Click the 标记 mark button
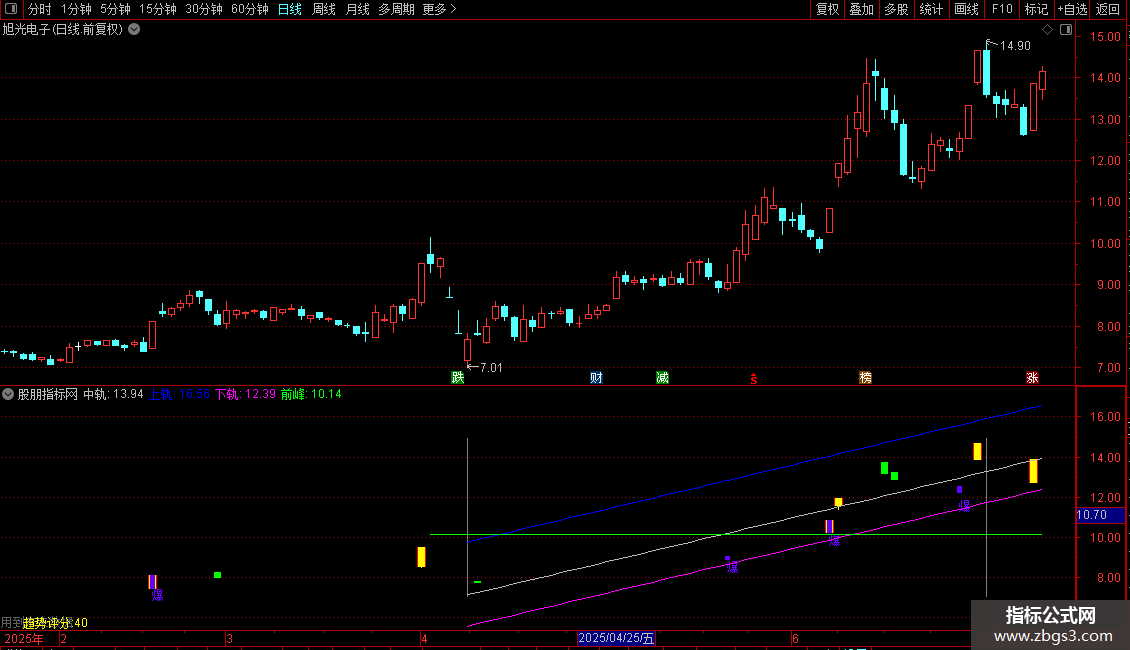 click(x=1036, y=9)
